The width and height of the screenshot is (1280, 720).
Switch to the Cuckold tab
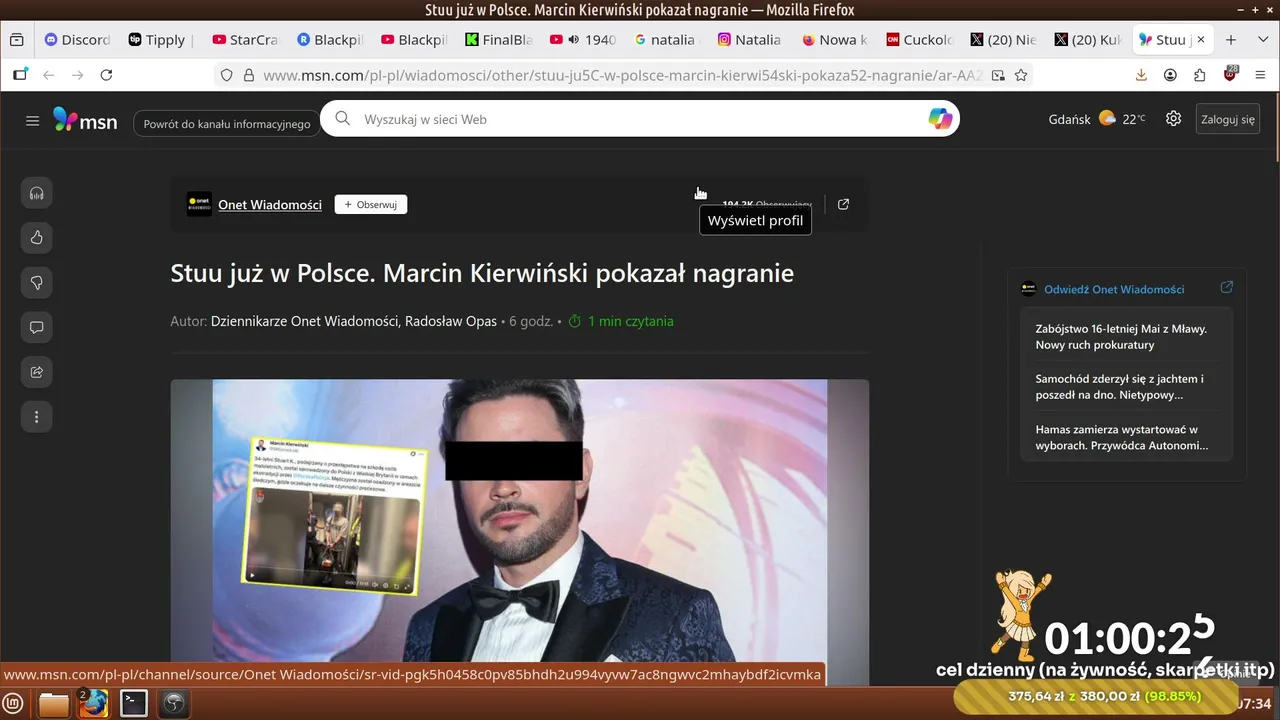919,40
